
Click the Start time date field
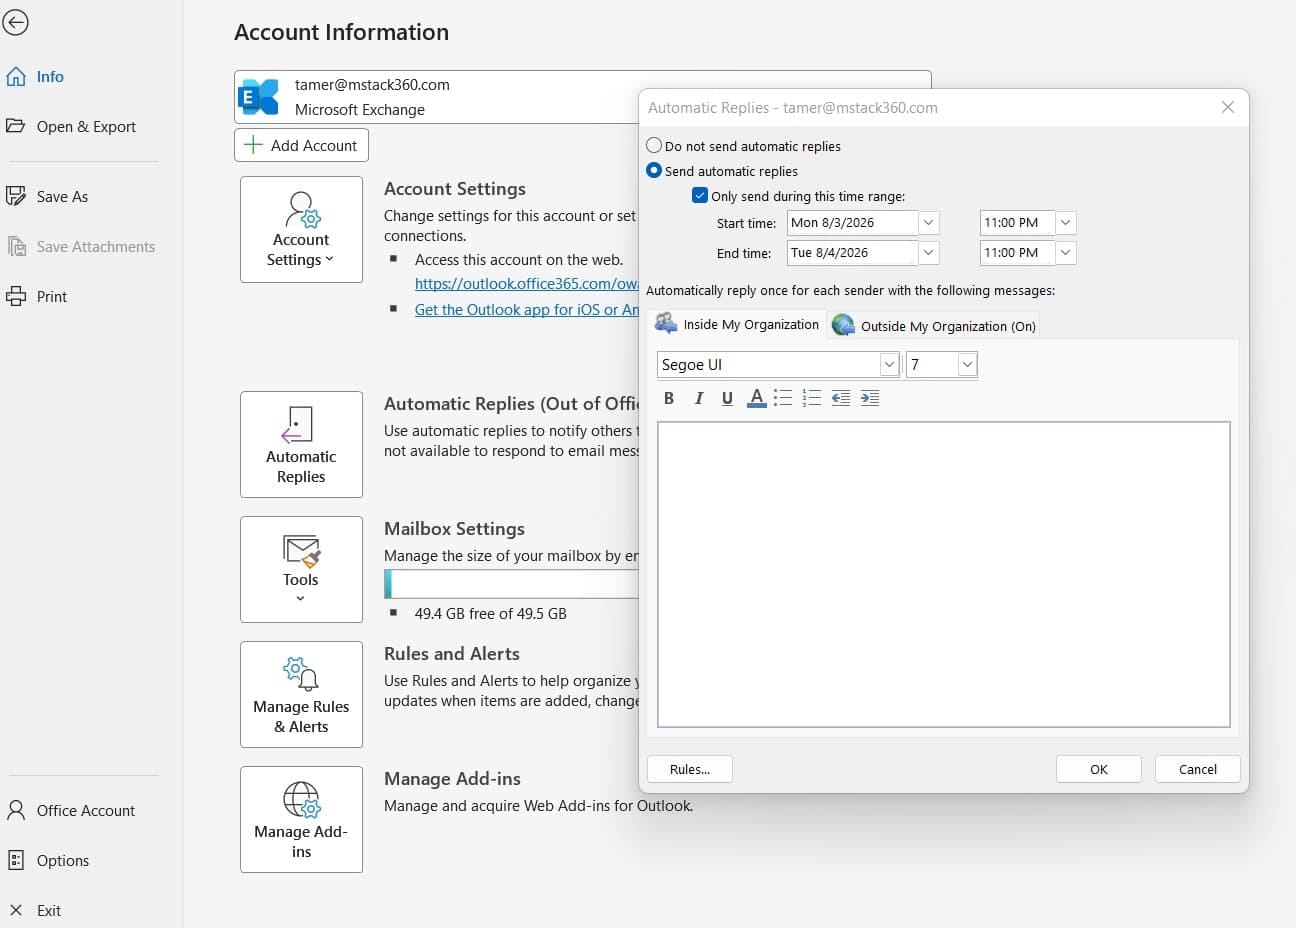tap(852, 223)
